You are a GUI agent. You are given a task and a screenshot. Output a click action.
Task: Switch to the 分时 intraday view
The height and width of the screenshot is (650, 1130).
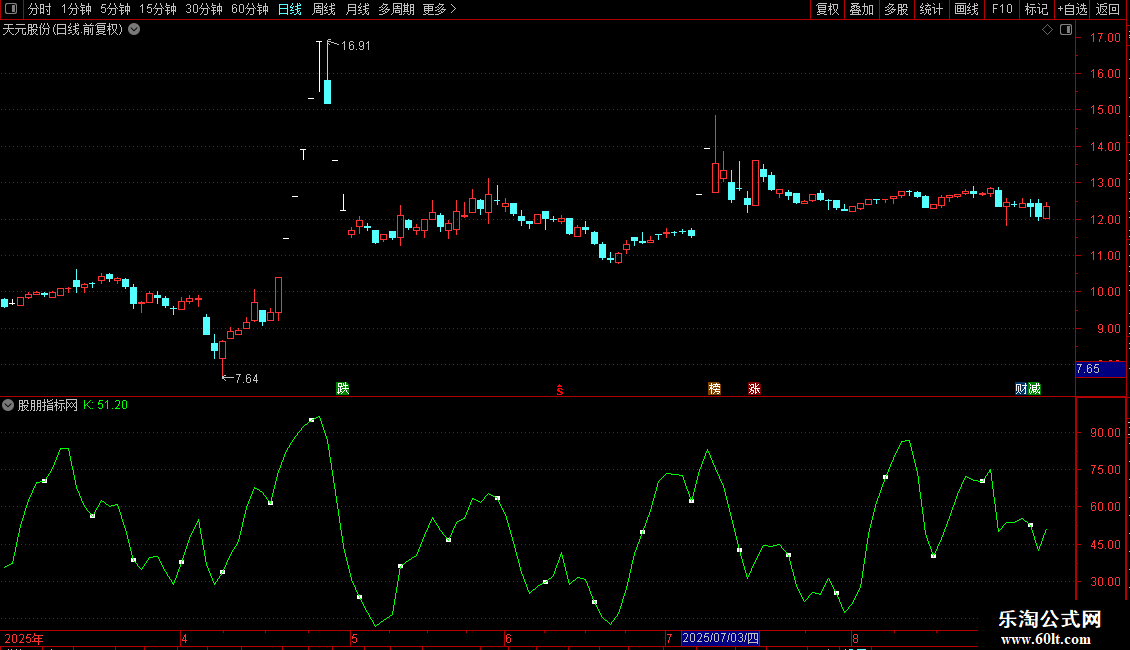pyautogui.click(x=40, y=9)
